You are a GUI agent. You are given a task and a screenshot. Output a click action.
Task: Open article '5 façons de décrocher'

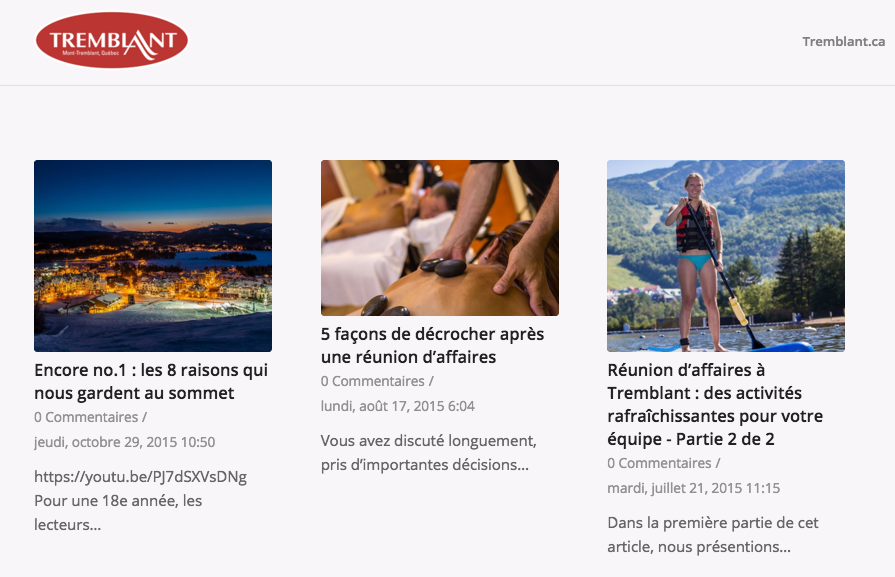pyautogui.click(x=433, y=345)
